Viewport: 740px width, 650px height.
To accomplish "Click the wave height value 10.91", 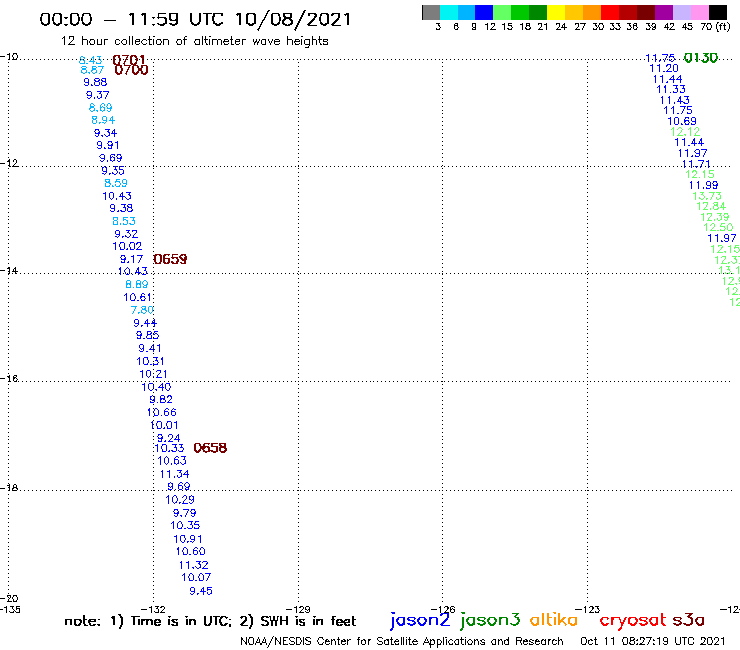I will click(x=188, y=539).
